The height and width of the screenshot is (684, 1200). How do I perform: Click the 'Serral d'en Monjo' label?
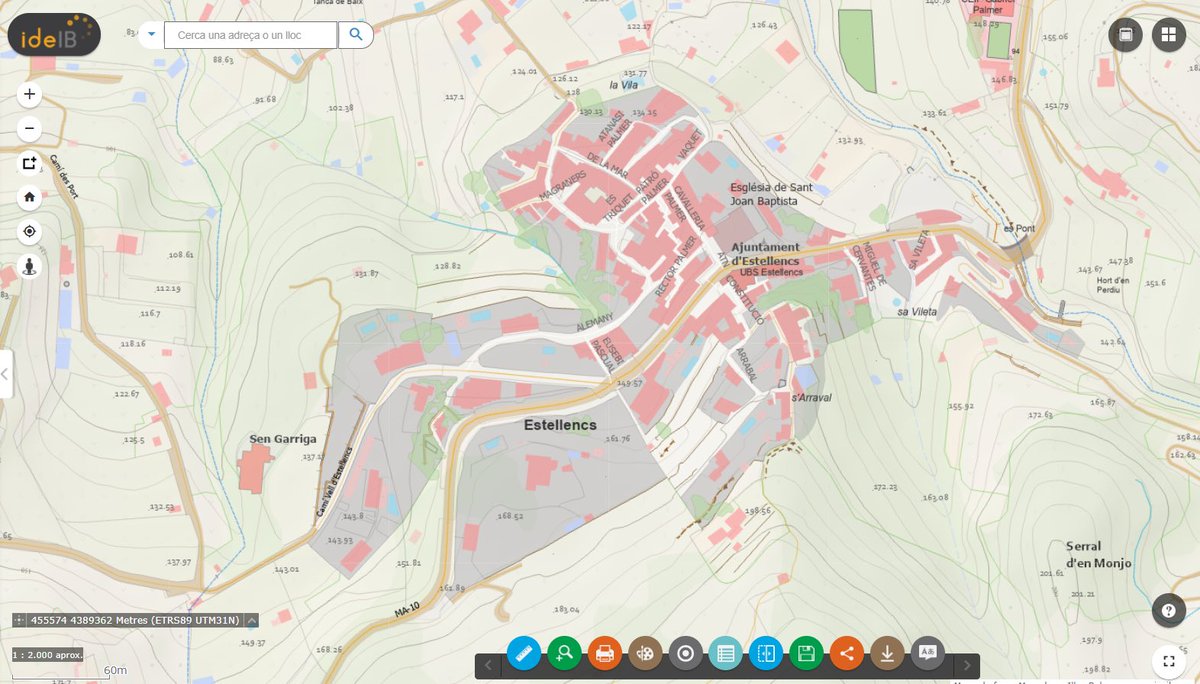pyautogui.click(x=1098, y=555)
